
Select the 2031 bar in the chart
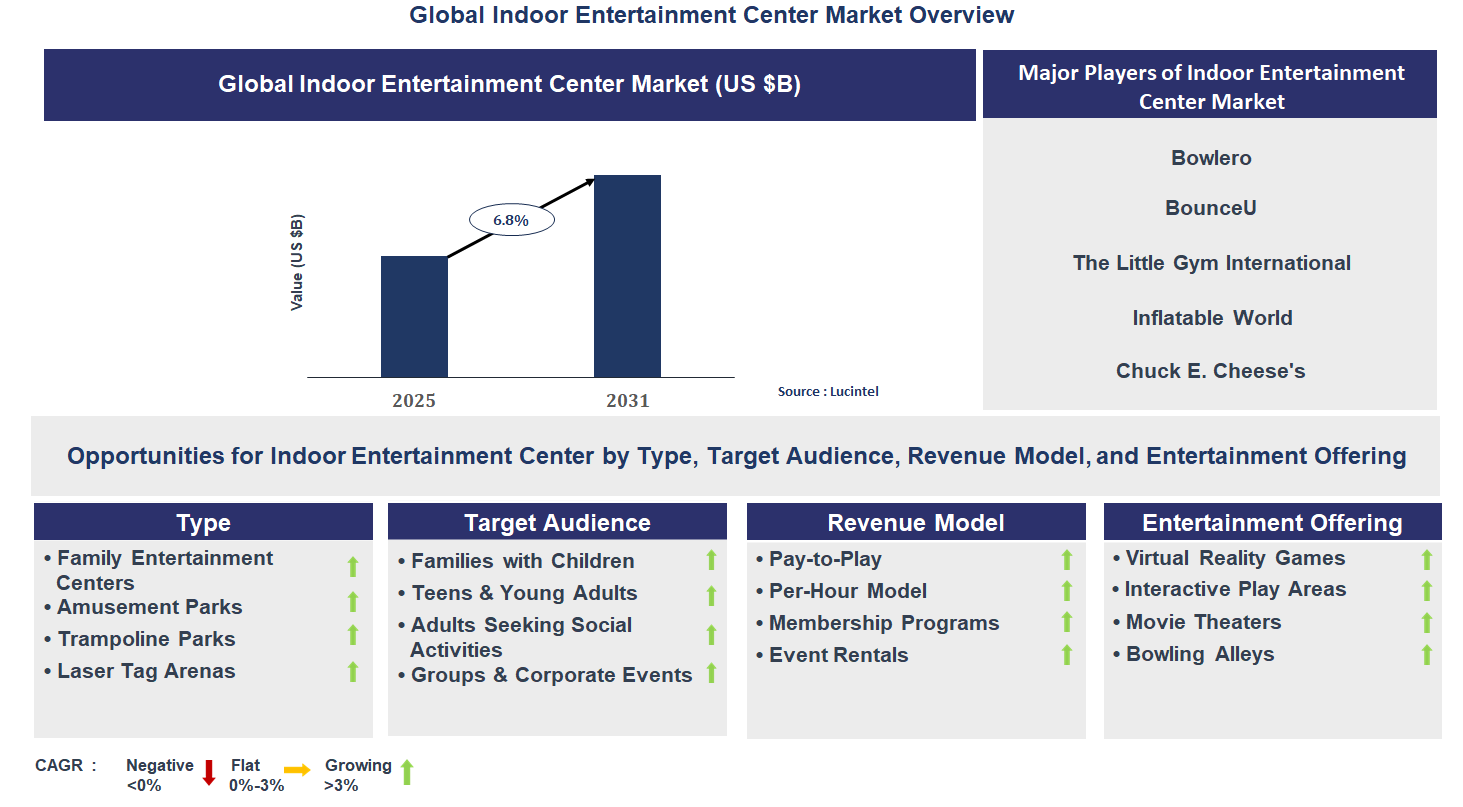[628, 275]
